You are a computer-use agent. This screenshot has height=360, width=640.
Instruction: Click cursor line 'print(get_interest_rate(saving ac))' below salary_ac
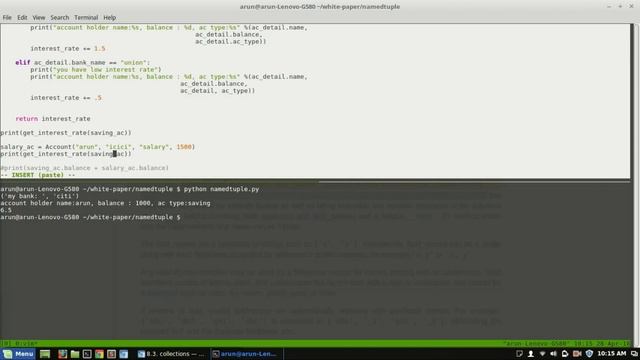point(66,154)
